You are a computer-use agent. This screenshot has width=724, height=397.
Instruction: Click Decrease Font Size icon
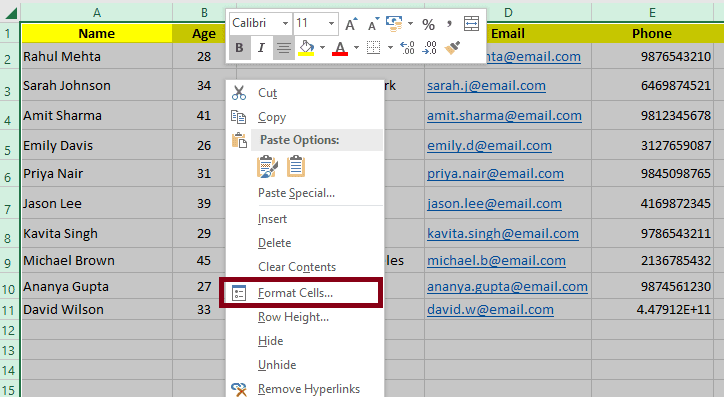pos(373,24)
